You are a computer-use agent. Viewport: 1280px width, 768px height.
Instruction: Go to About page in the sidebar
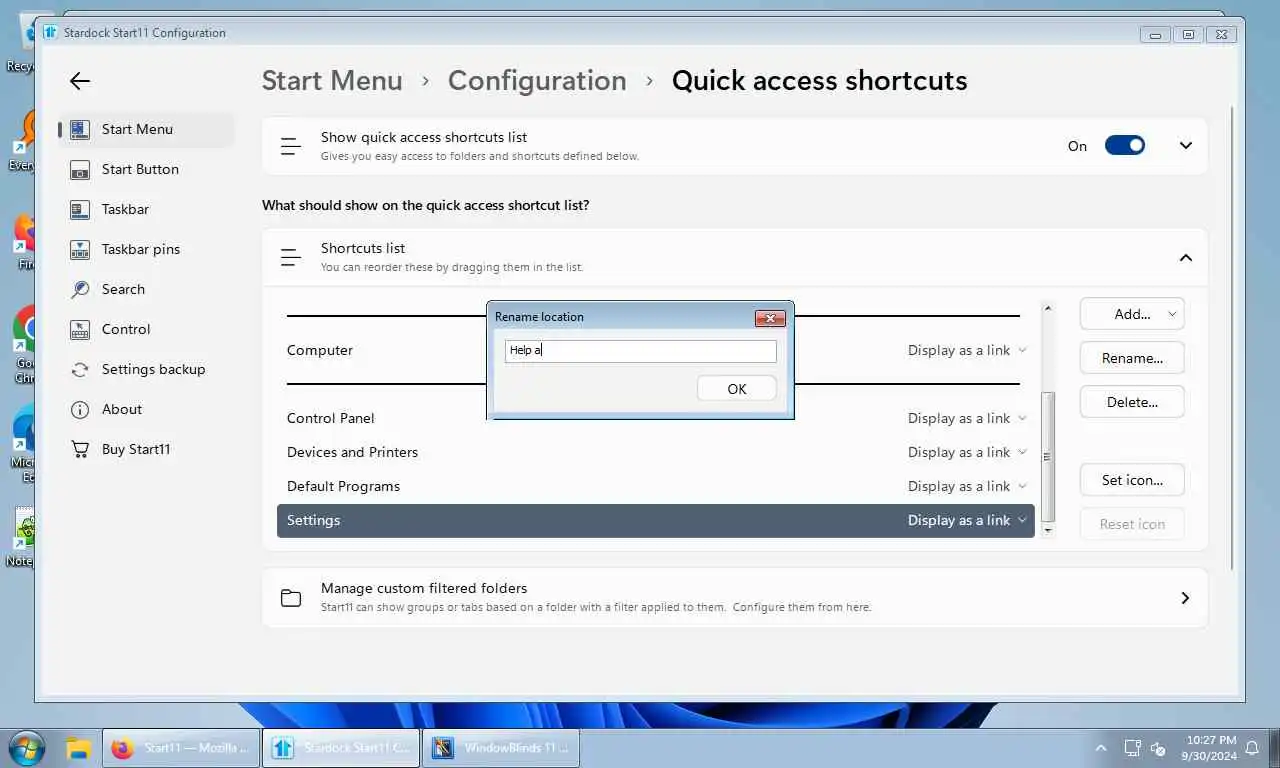pos(147,409)
